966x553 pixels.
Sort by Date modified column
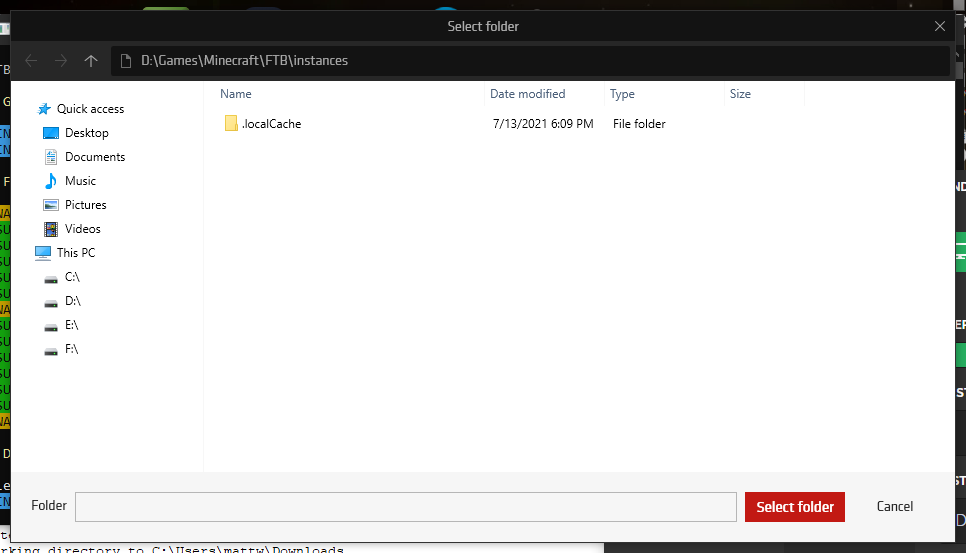pos(527,94)
